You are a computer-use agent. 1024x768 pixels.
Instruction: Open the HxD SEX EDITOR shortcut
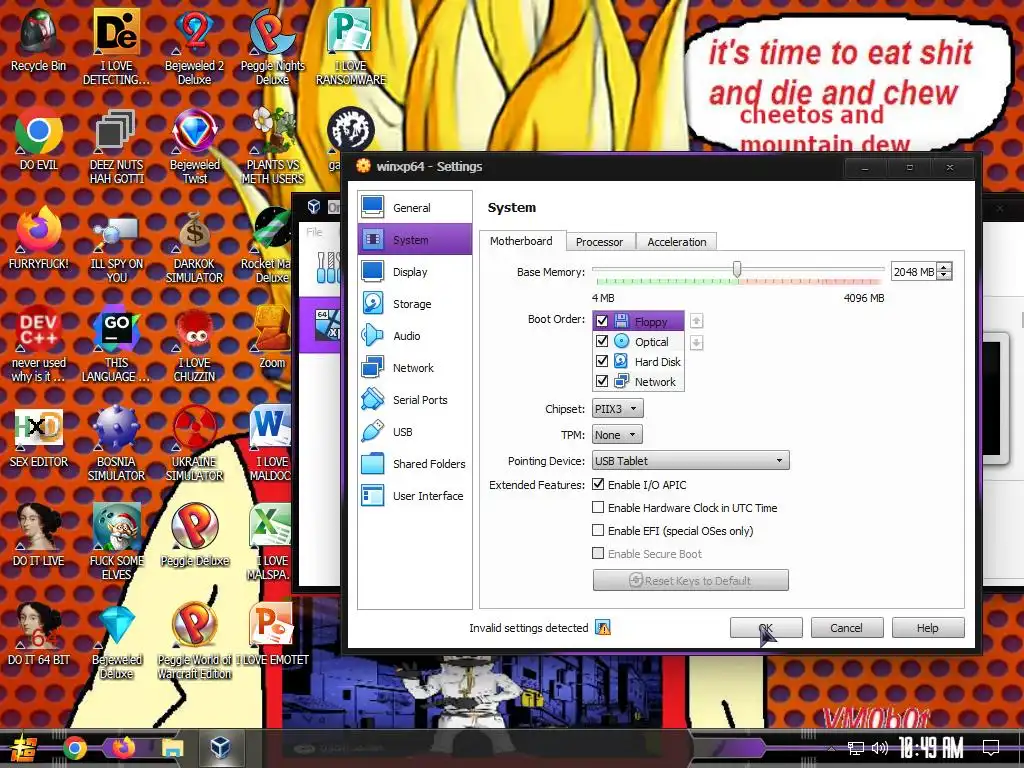coord(39,438)
